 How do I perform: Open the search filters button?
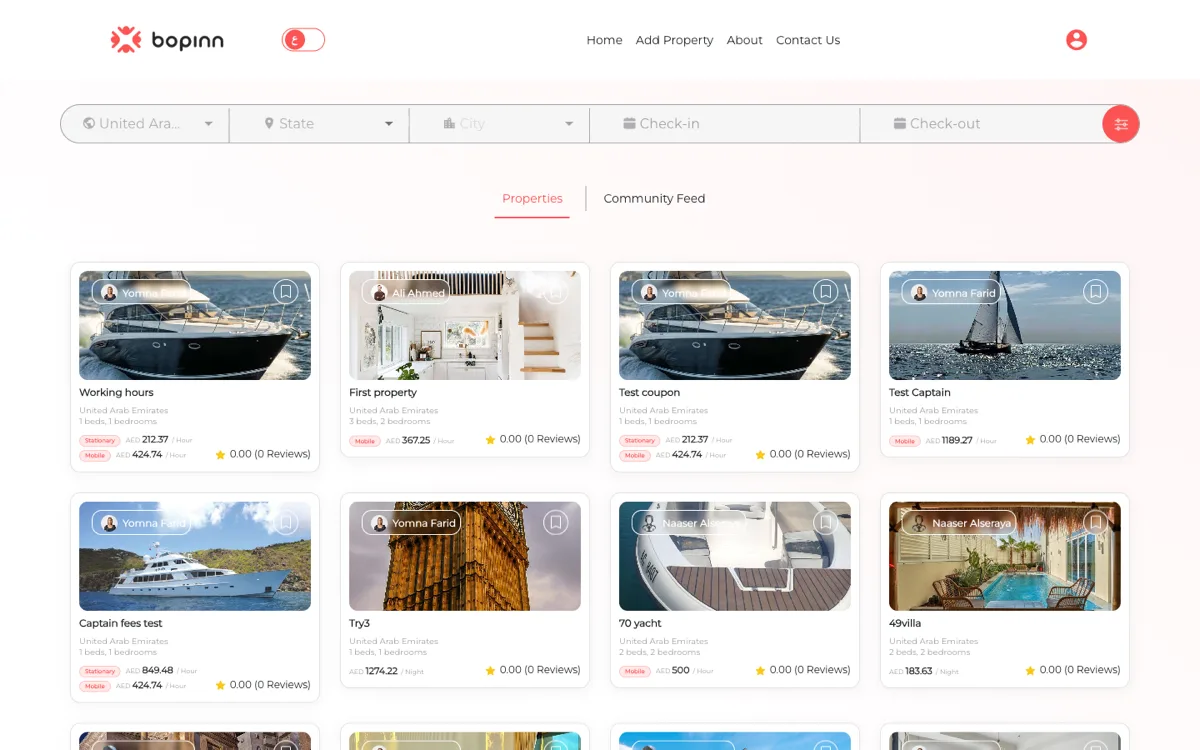(x=1121, y=124)
